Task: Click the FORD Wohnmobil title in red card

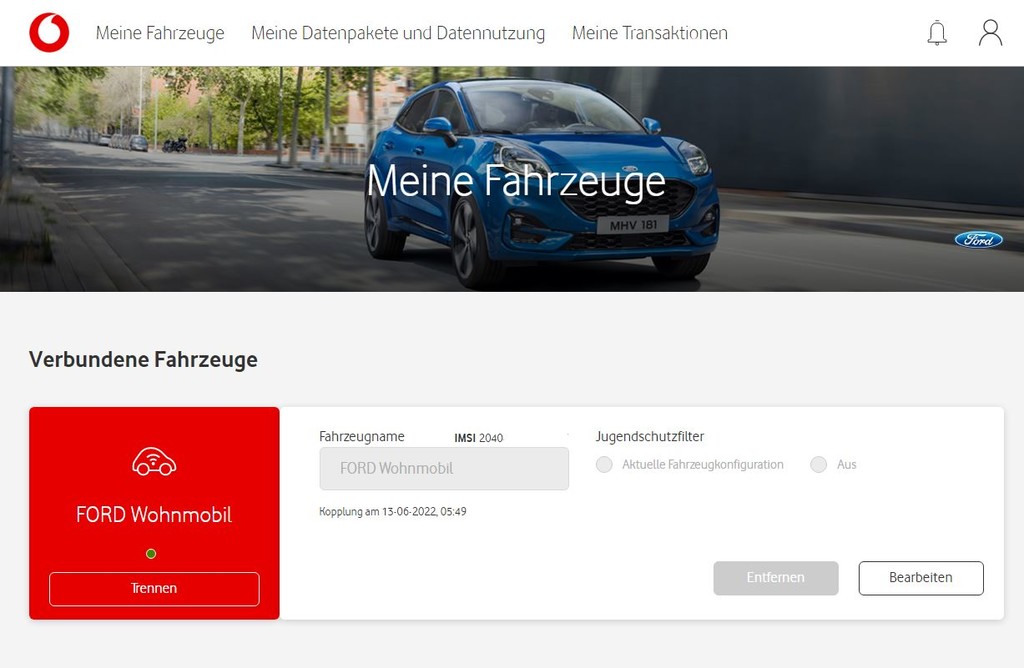Action: (x=154, y=515)
